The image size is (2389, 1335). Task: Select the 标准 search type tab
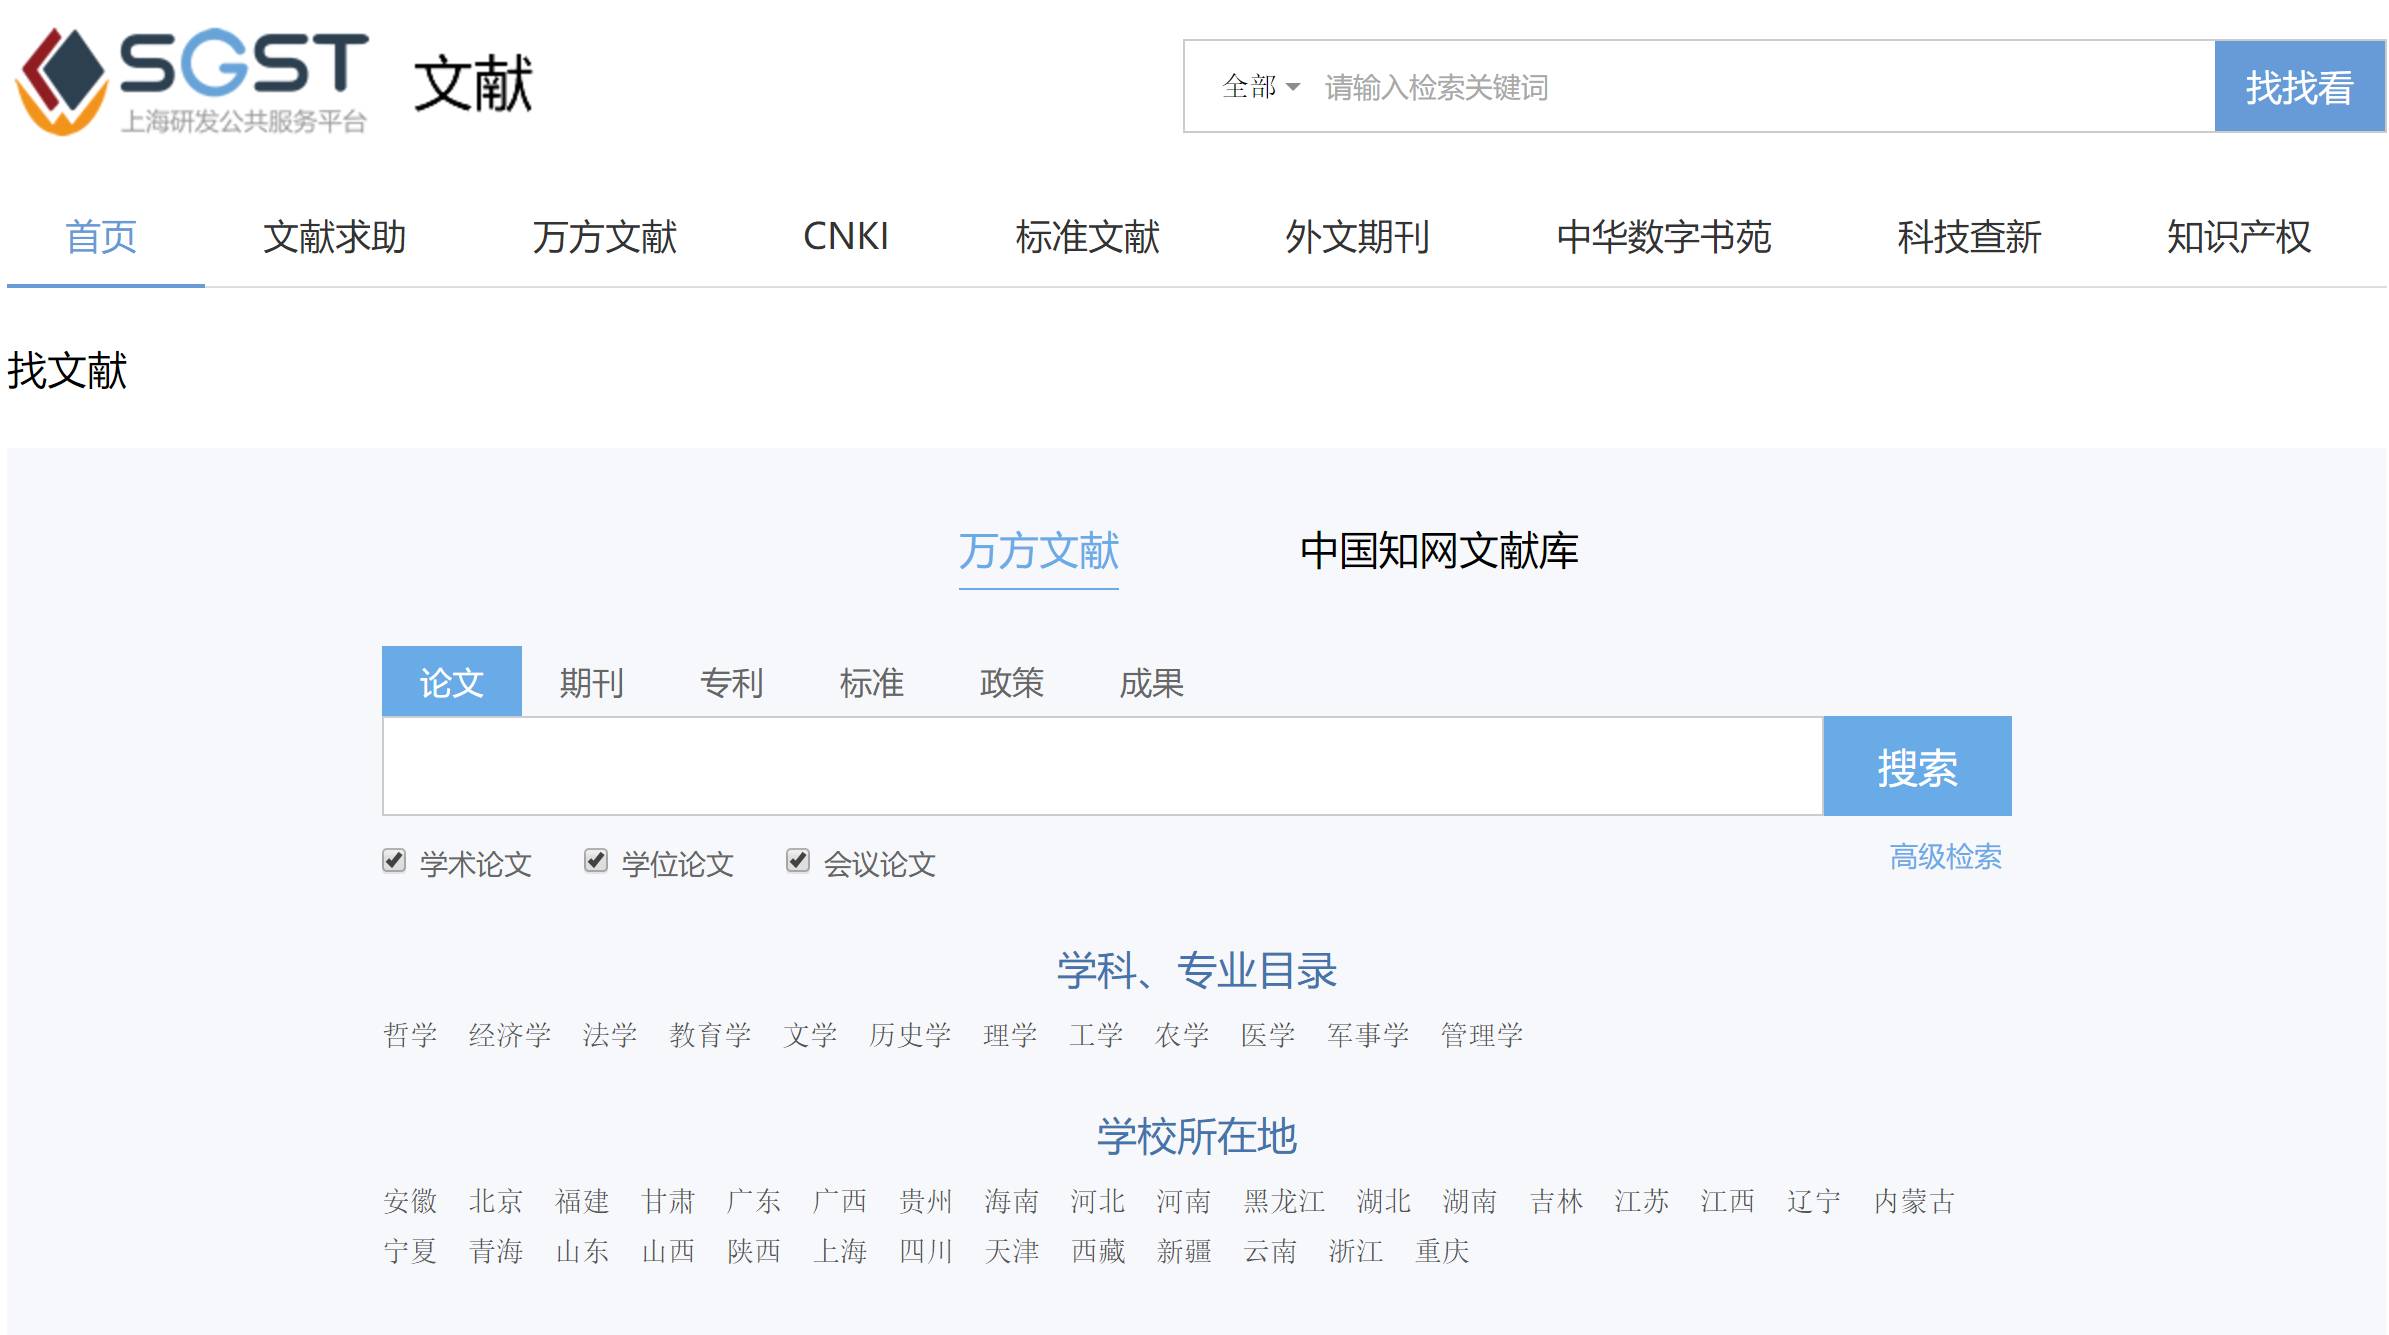[x=872, y=682]
